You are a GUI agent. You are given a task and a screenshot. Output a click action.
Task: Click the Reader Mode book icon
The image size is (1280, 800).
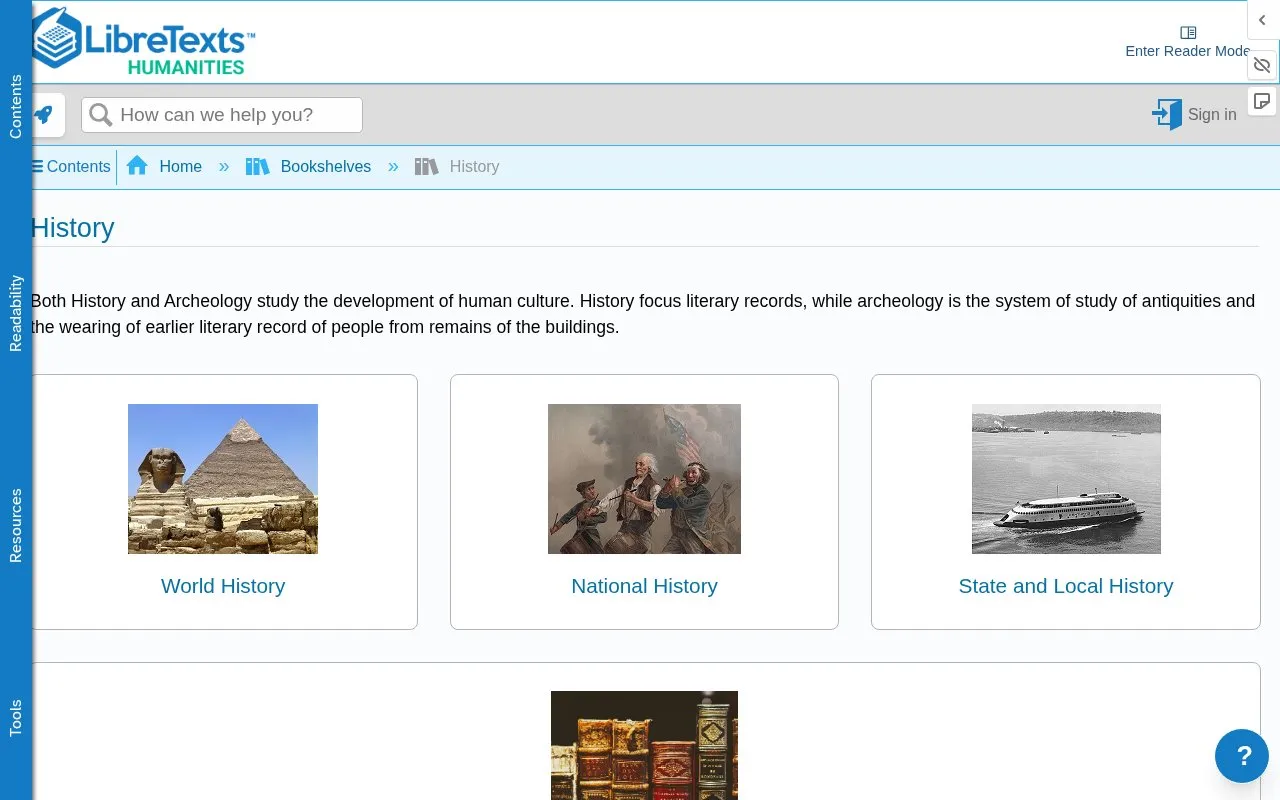pos(1188,33)
